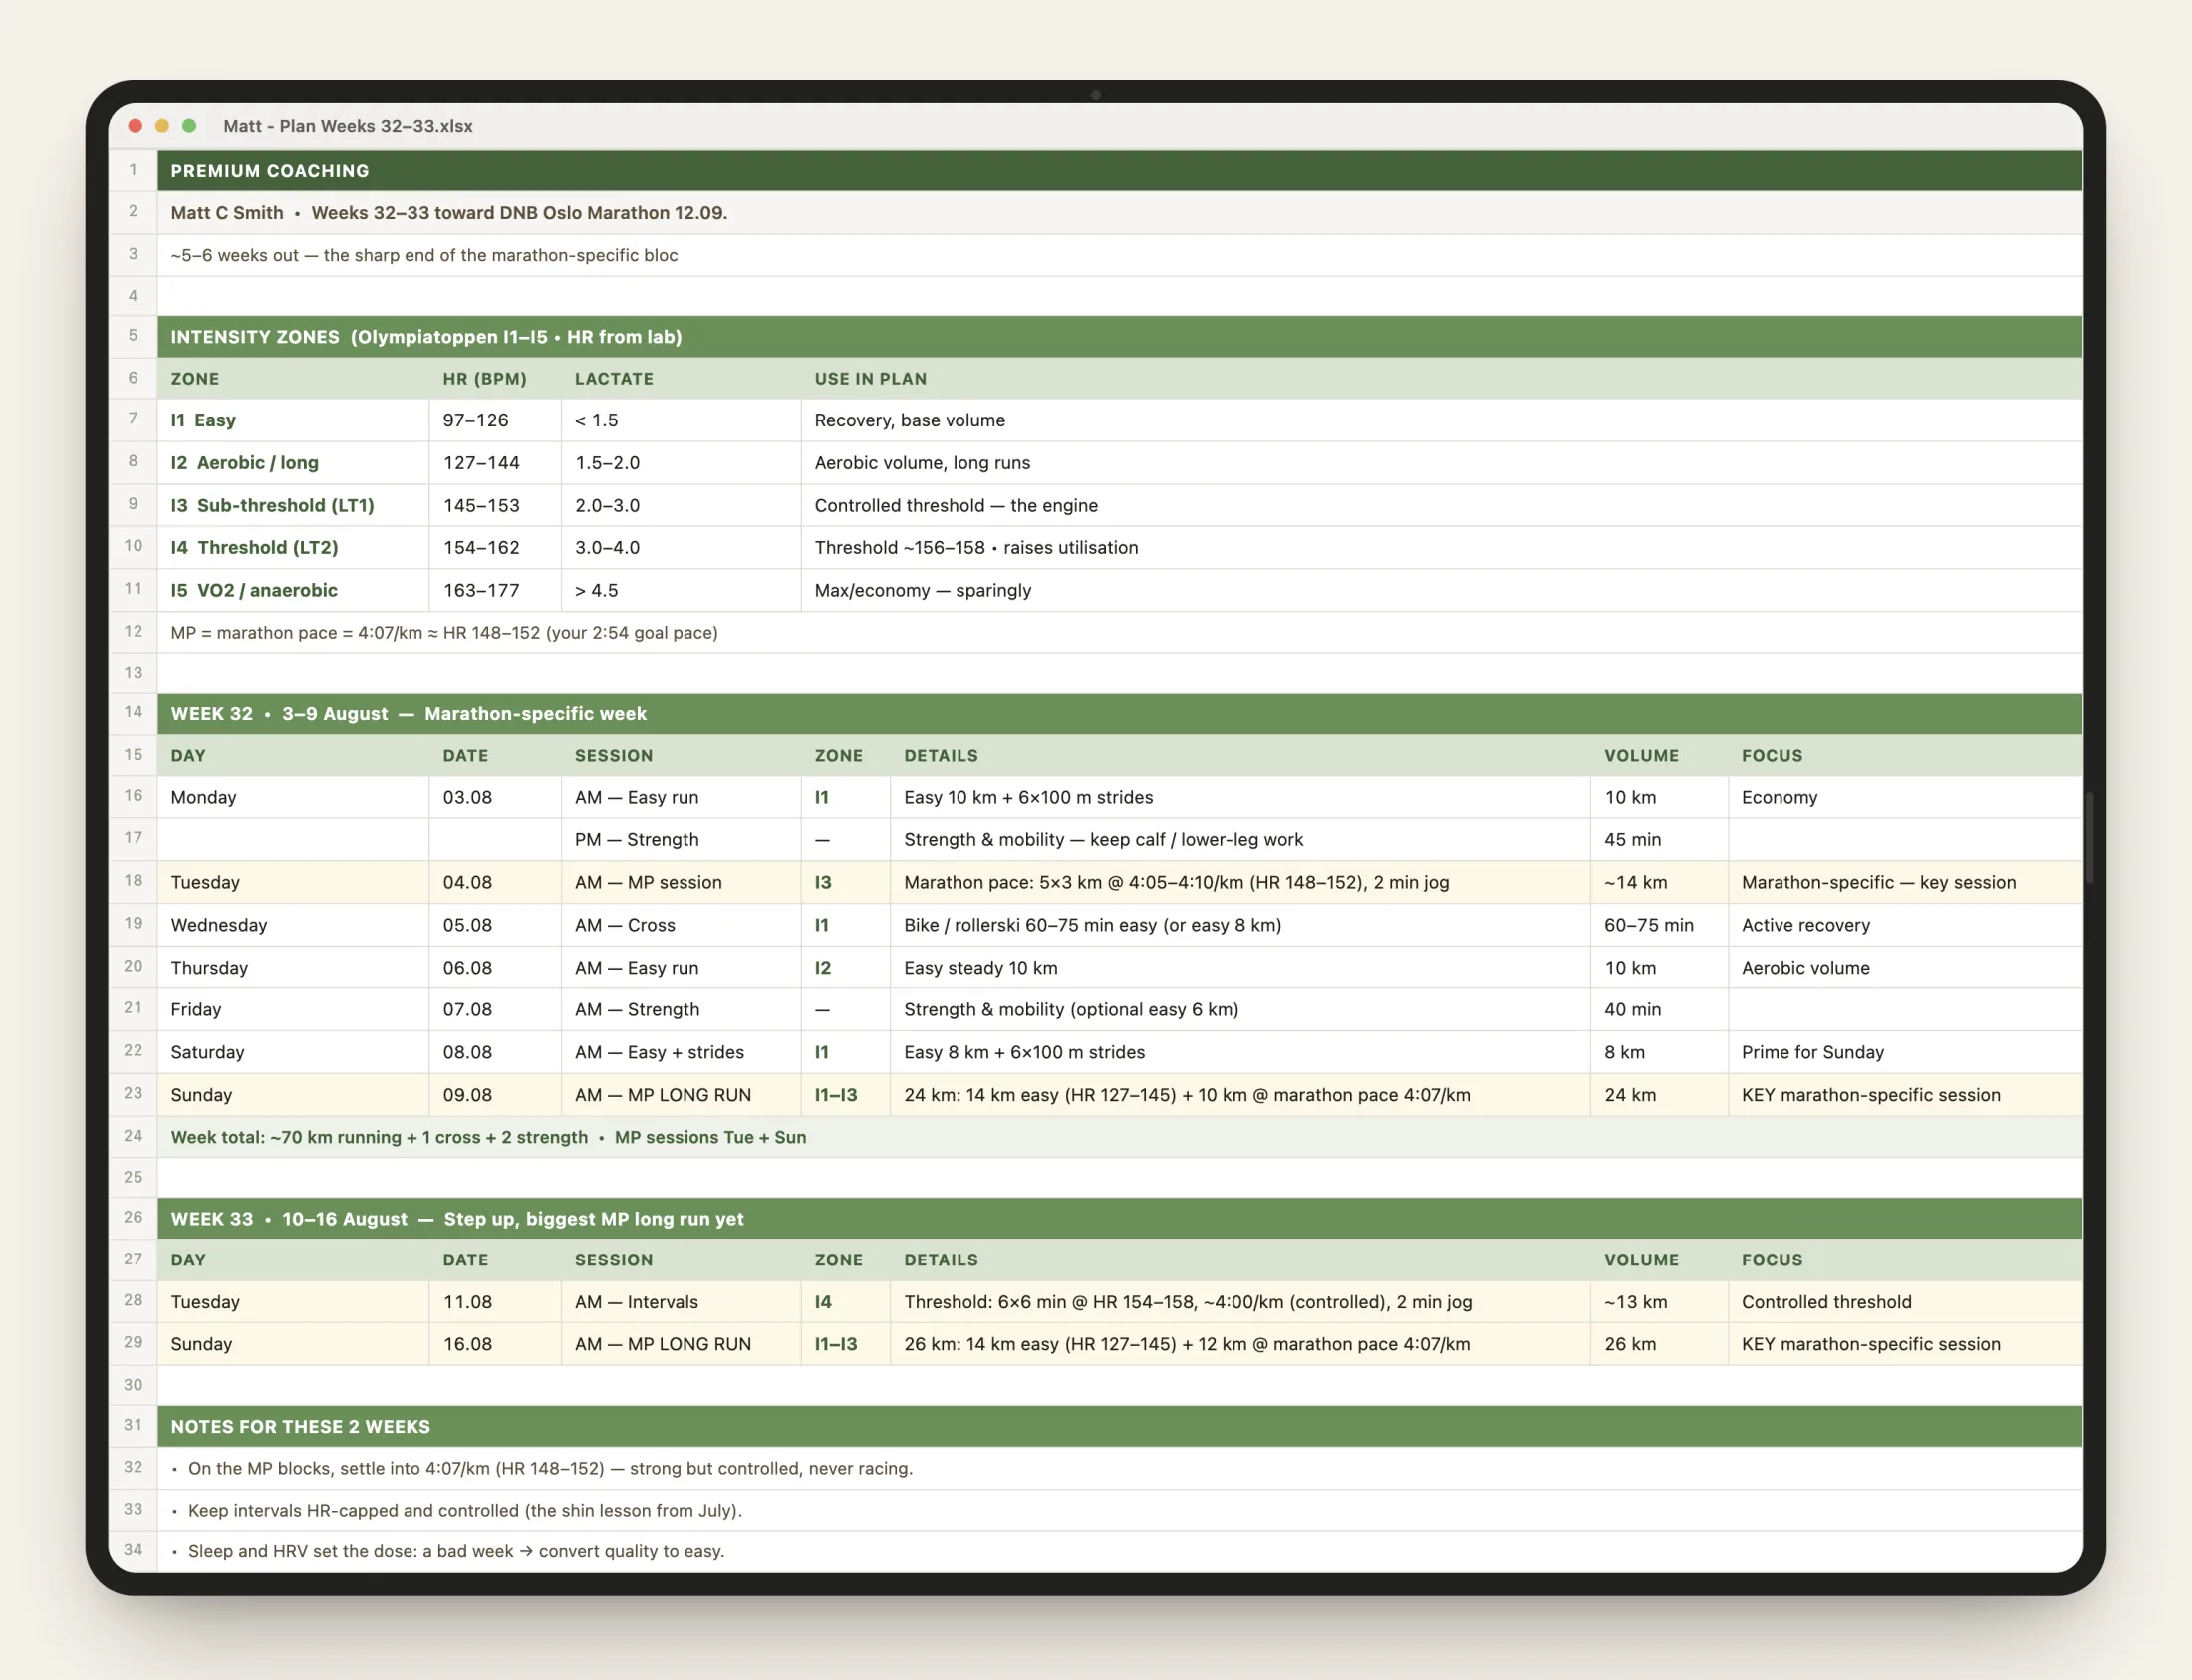Click the Thursday day cell

click(293, 968)
